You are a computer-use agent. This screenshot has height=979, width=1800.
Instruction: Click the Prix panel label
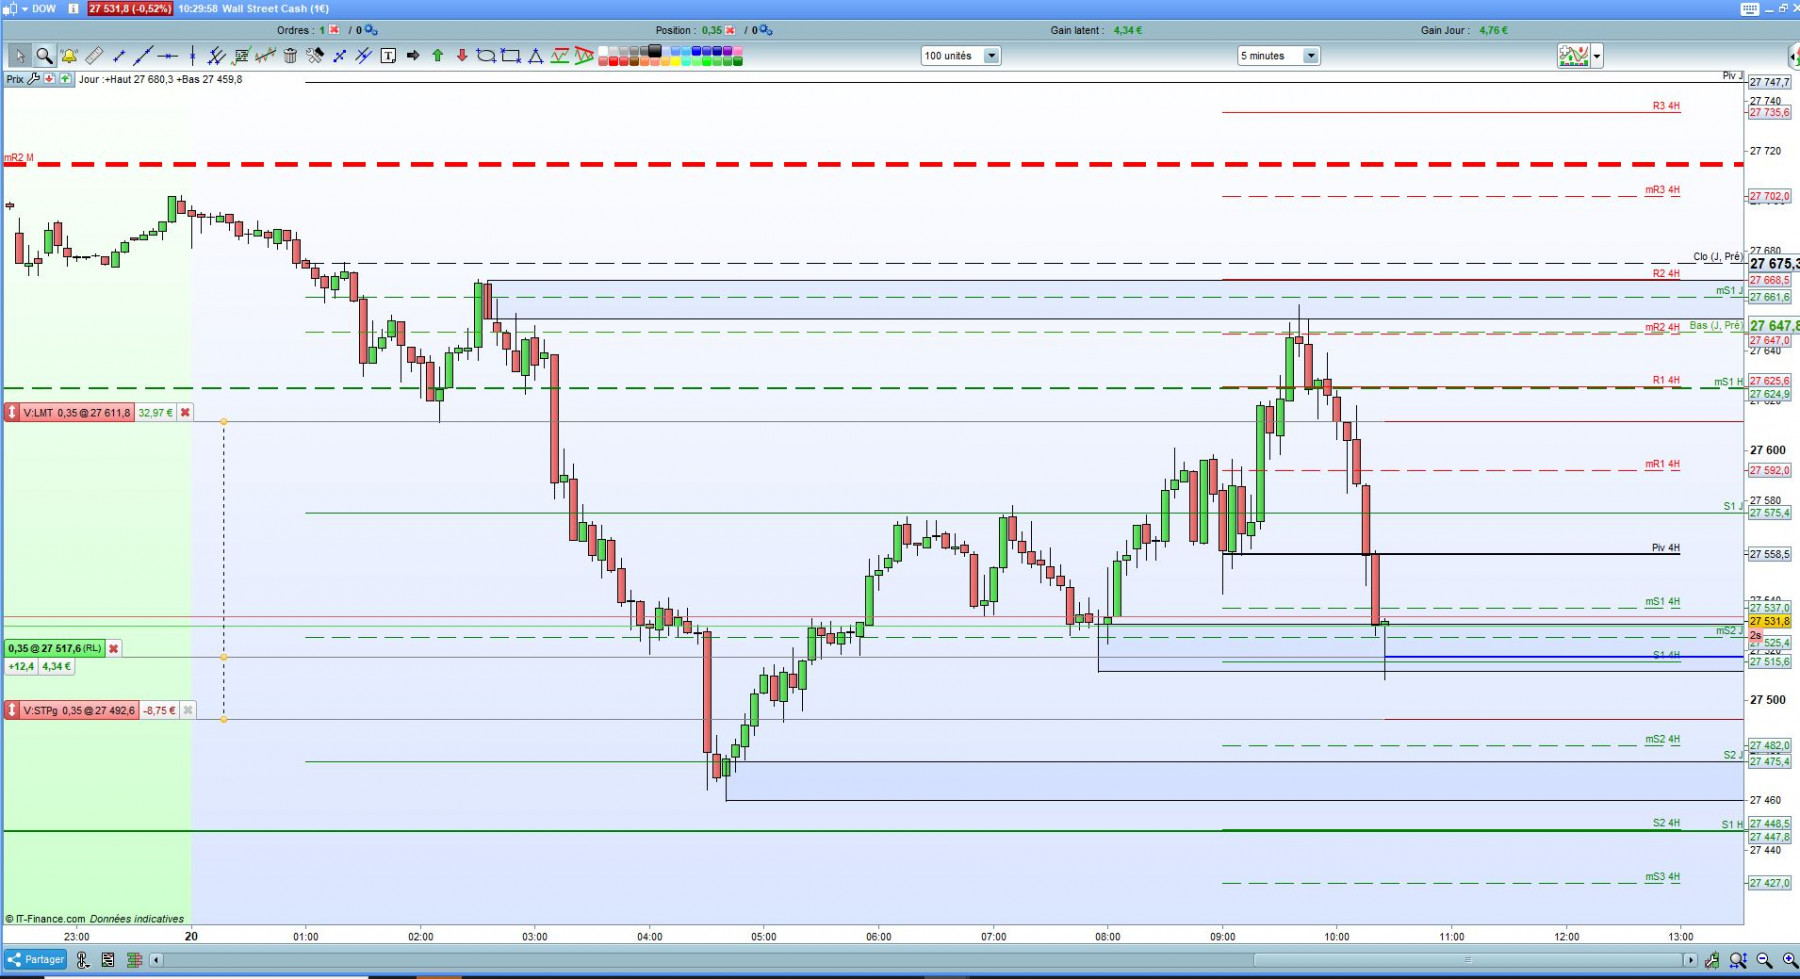click(15, 79)
